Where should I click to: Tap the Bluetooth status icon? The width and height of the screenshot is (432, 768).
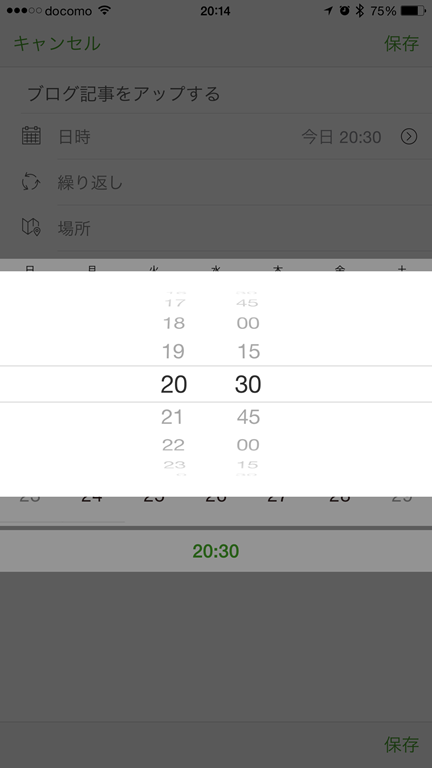360,11
